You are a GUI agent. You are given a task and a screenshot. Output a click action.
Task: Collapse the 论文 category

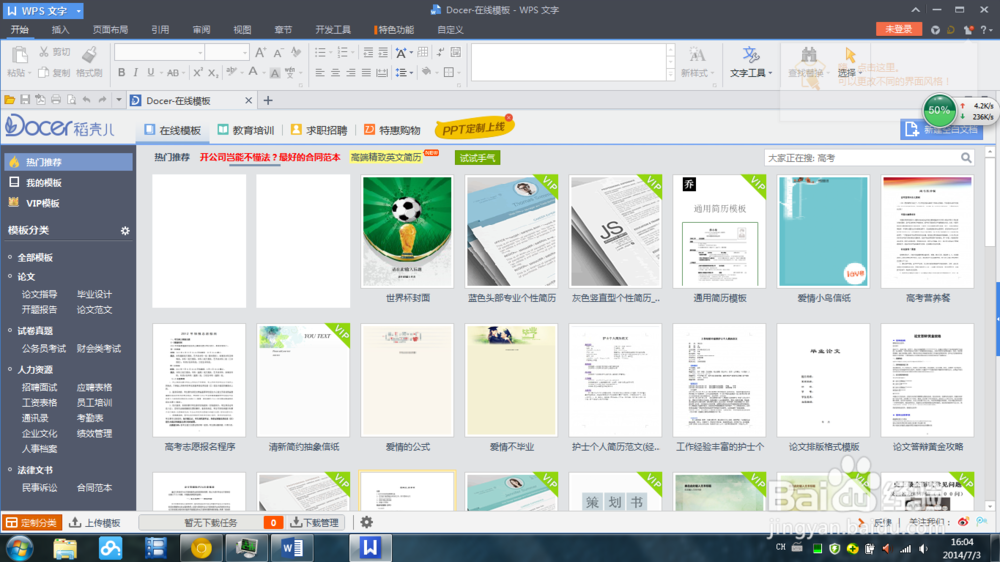pos(10,276)
